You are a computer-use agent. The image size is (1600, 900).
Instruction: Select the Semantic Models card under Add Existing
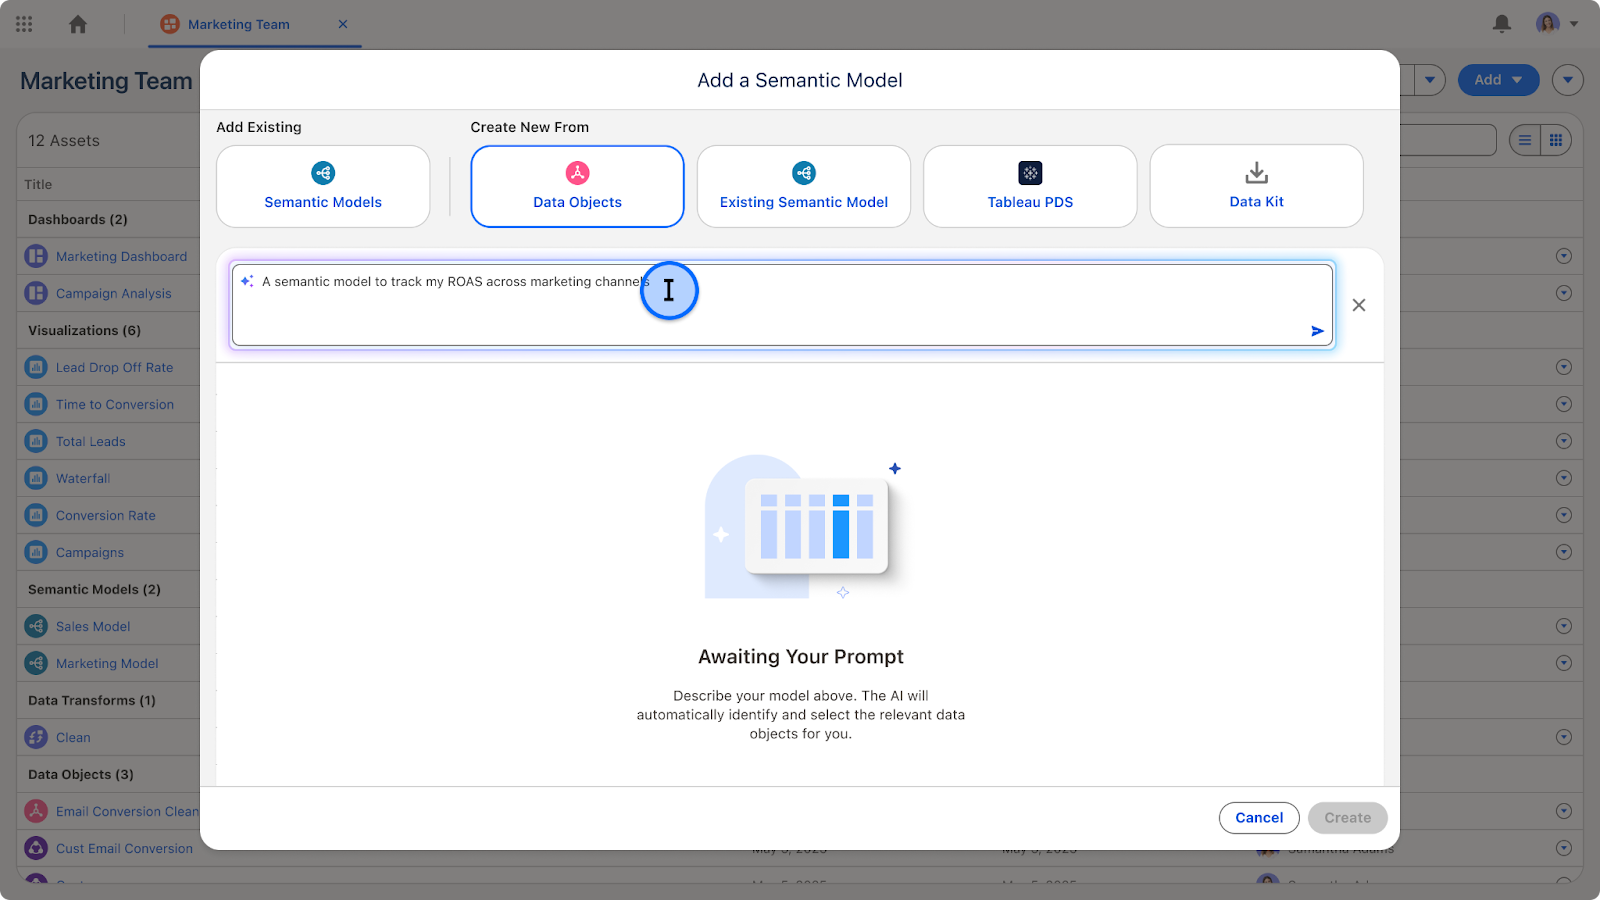[x=322, y=186]
